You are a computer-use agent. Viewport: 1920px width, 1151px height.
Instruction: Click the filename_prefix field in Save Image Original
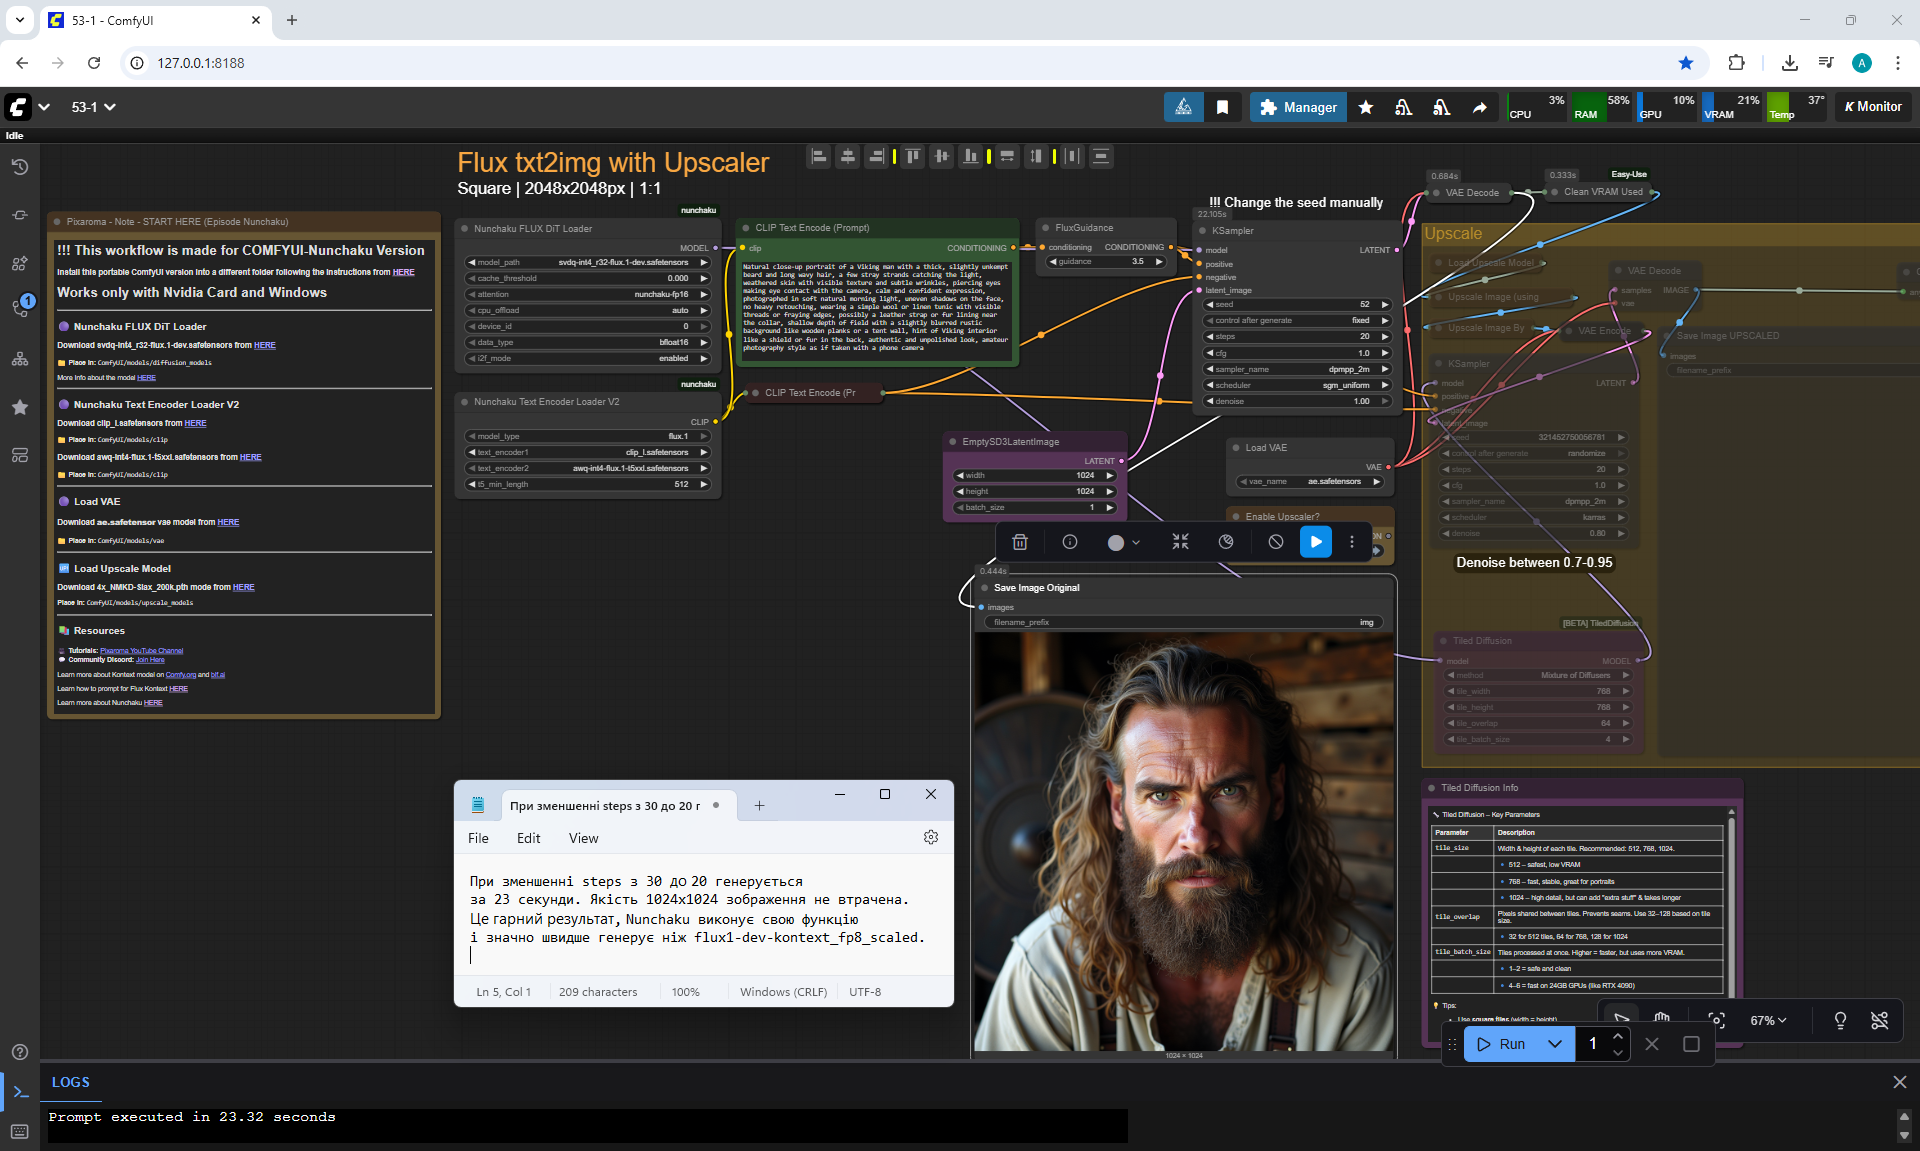pos(1184,622)
